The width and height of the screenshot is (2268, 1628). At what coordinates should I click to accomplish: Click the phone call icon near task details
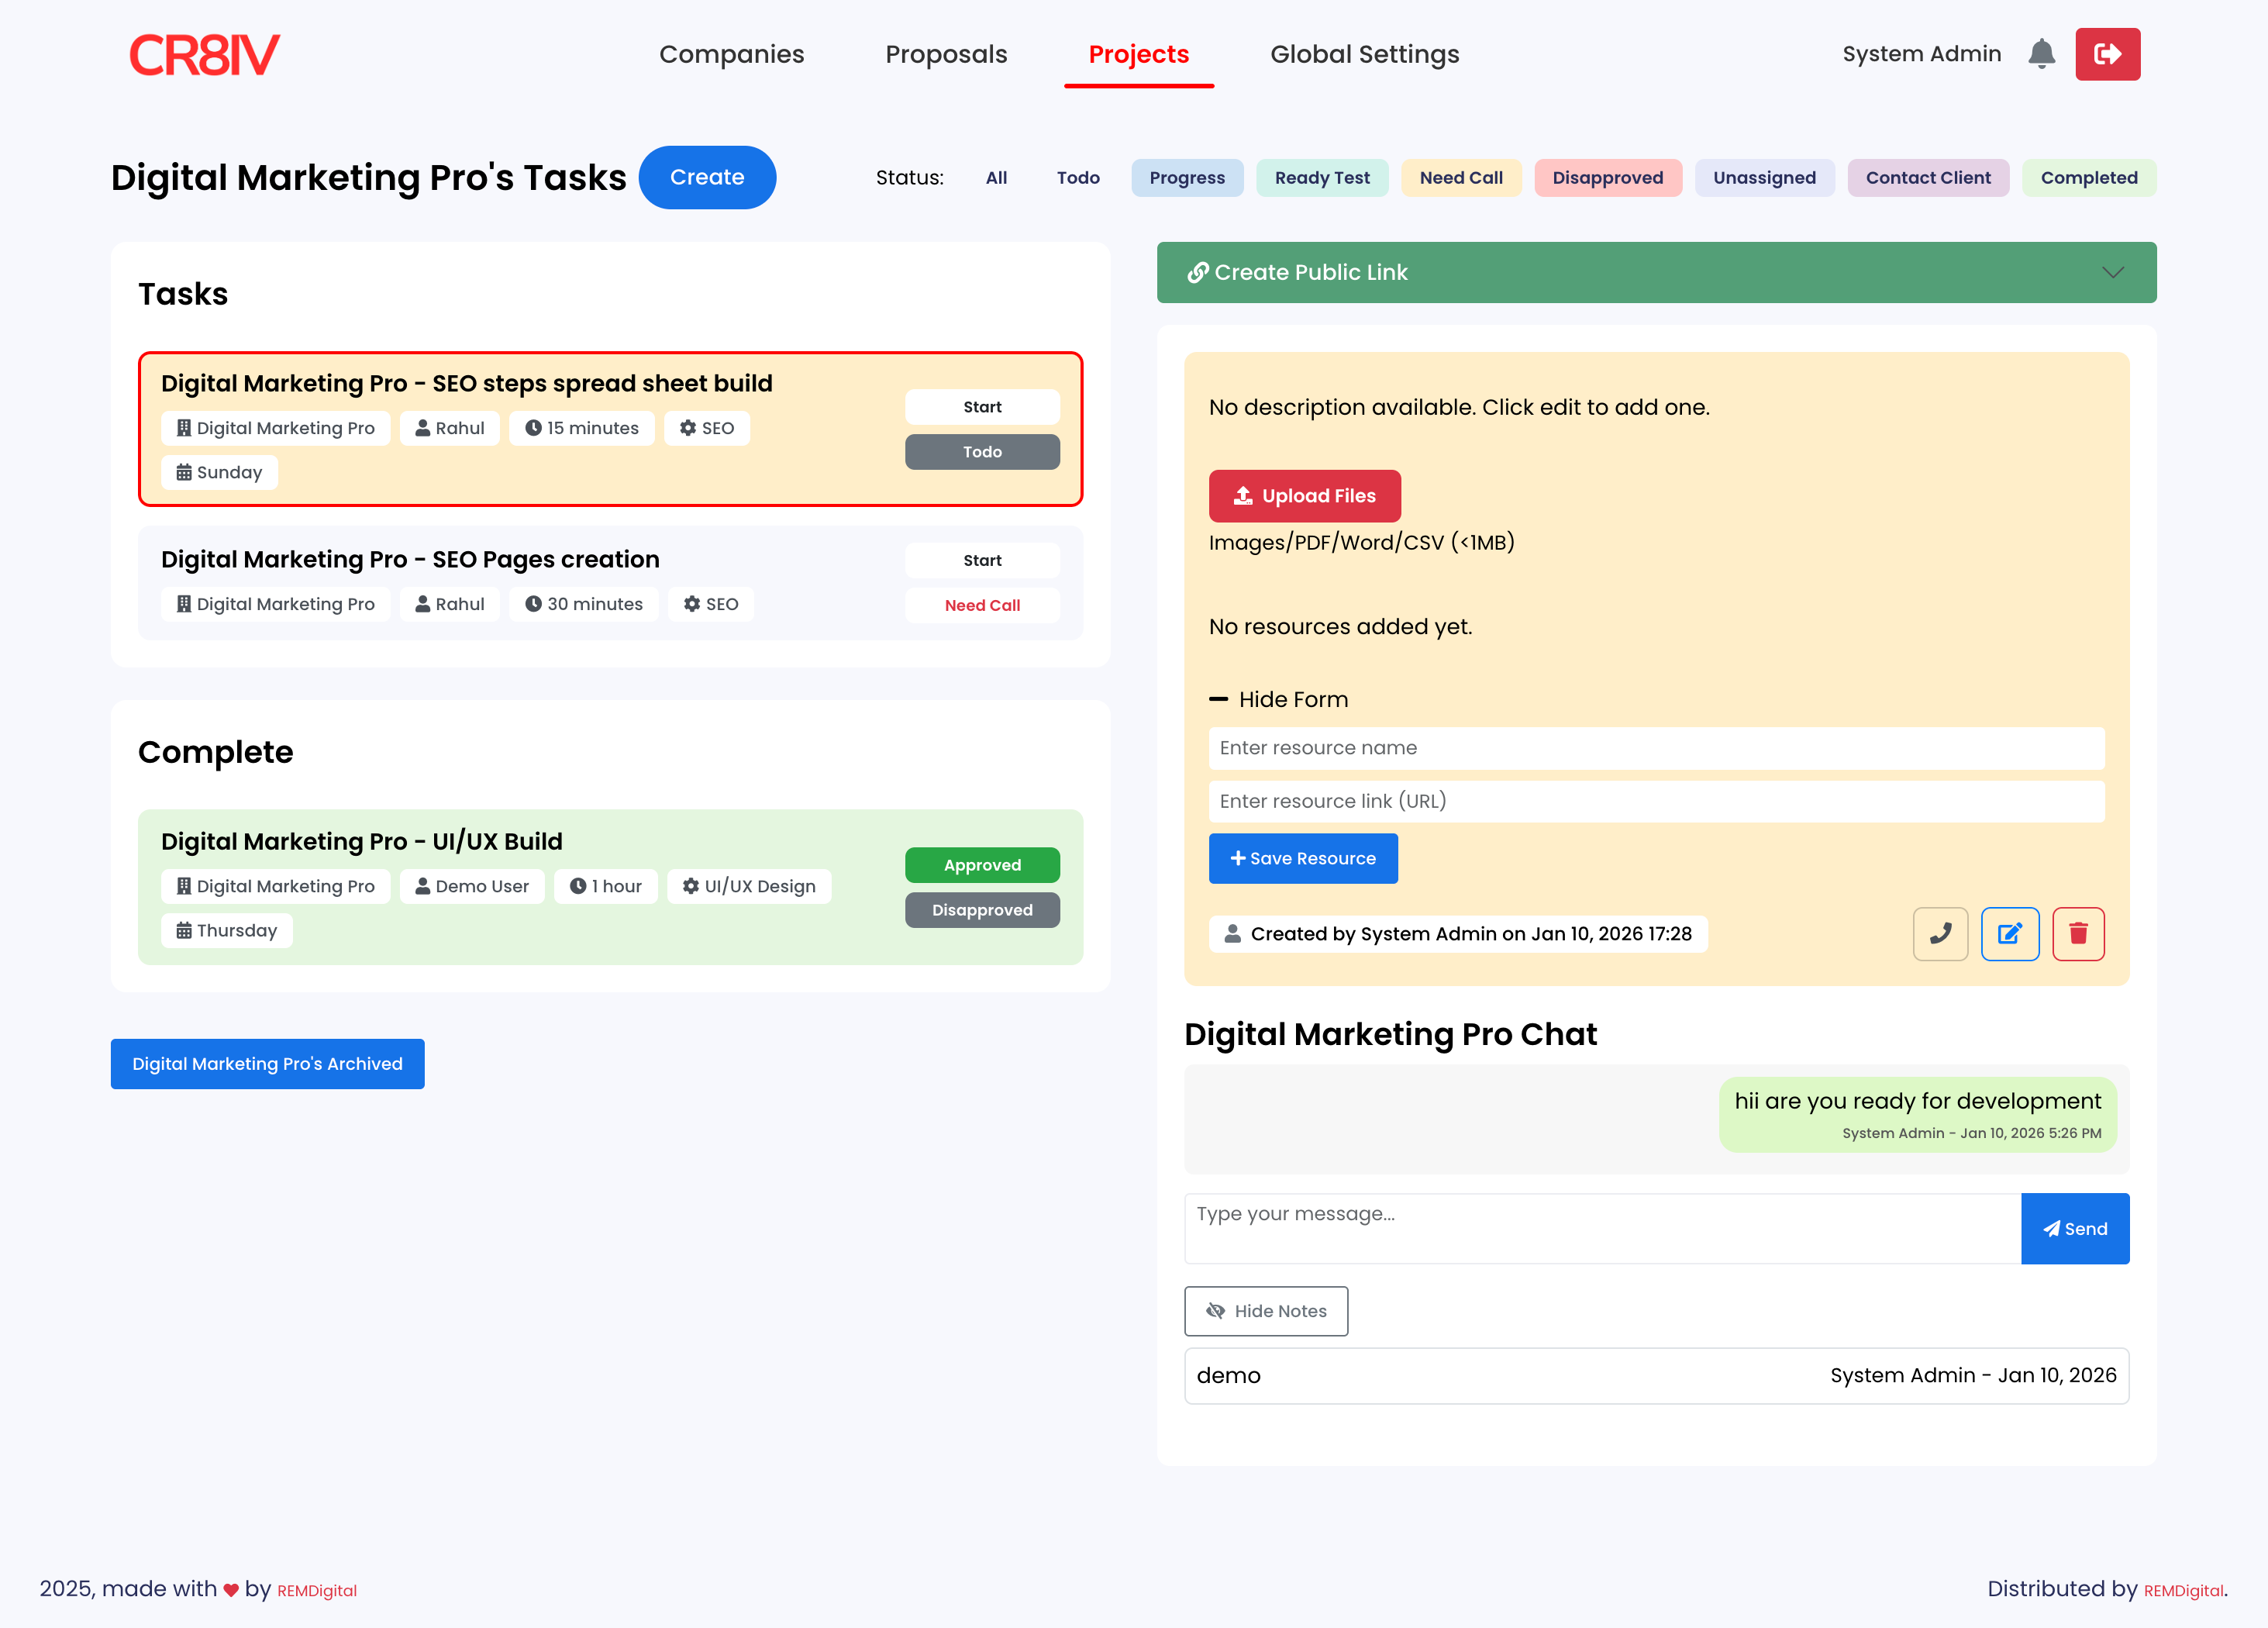[1940, 933]
